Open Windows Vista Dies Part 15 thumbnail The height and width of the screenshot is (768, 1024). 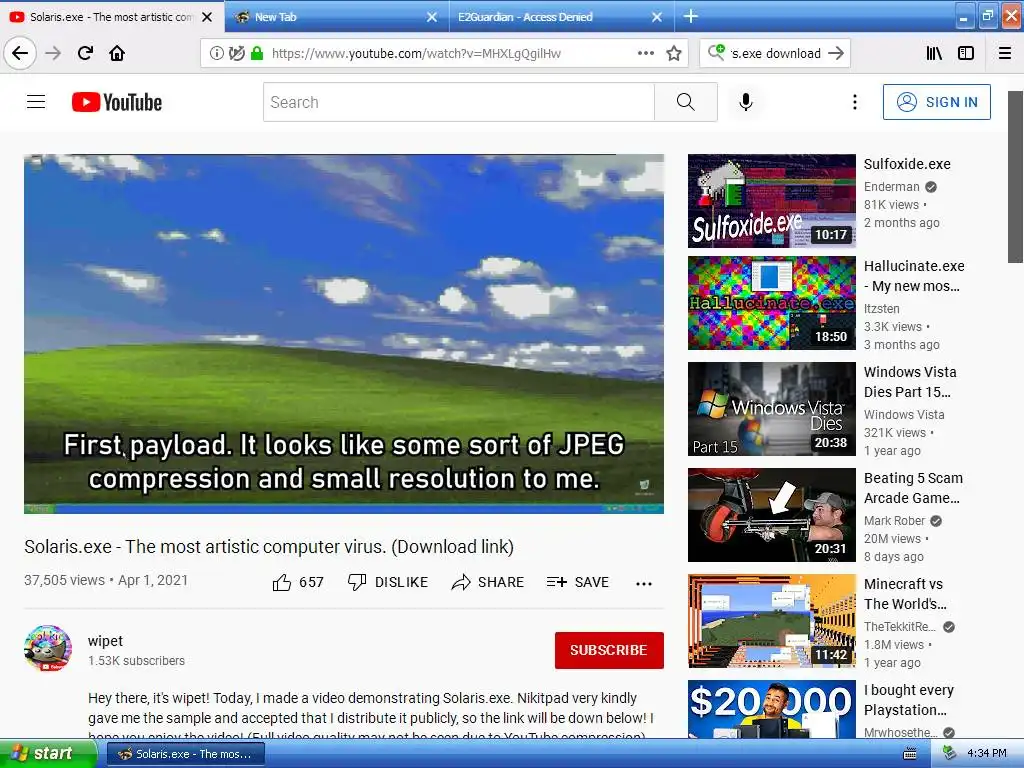point(772,409)
